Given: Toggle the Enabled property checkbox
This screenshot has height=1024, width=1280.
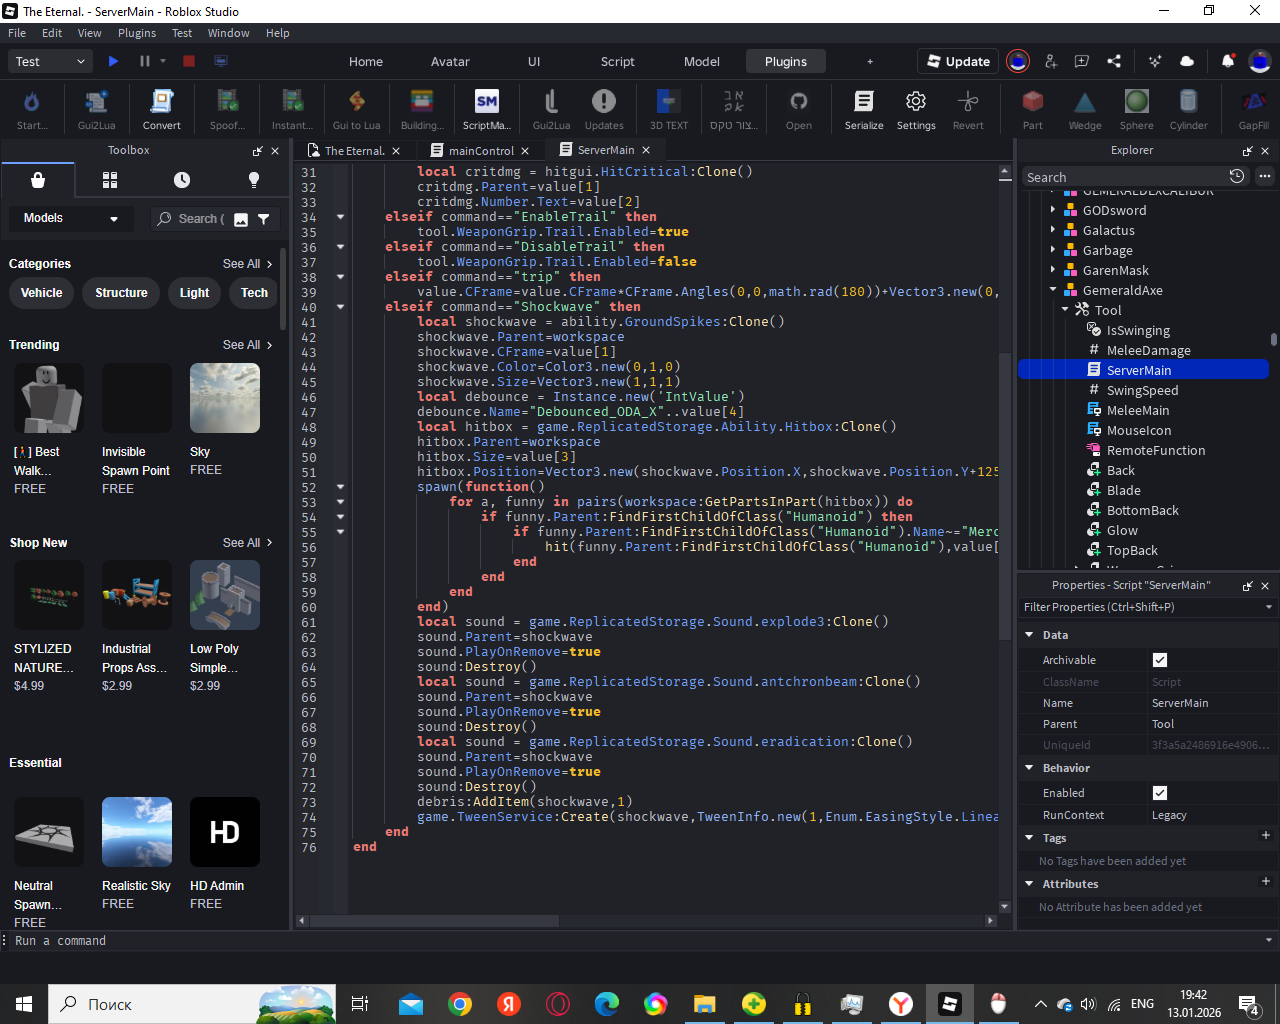Looking at the screenshot, I should (1160, 793).
